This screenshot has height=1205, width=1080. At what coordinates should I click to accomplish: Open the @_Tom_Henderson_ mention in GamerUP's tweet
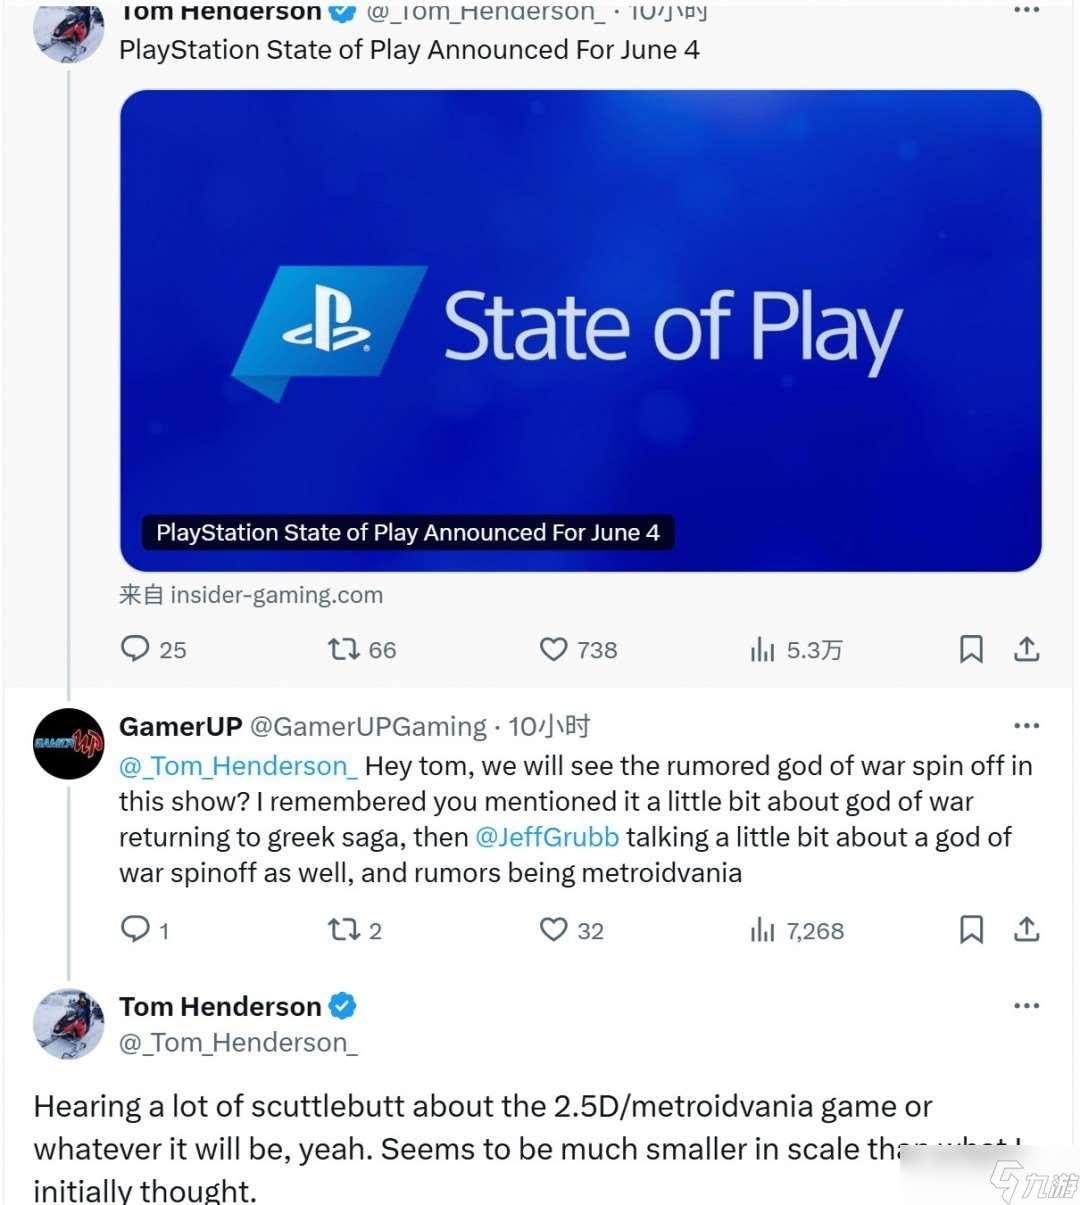click(x=238, y=767)
